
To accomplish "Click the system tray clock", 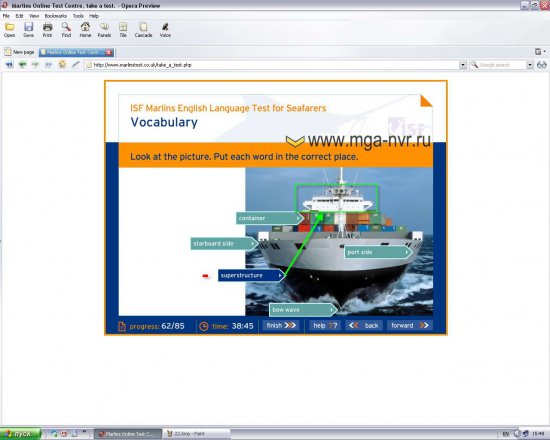I will point(538,434).
